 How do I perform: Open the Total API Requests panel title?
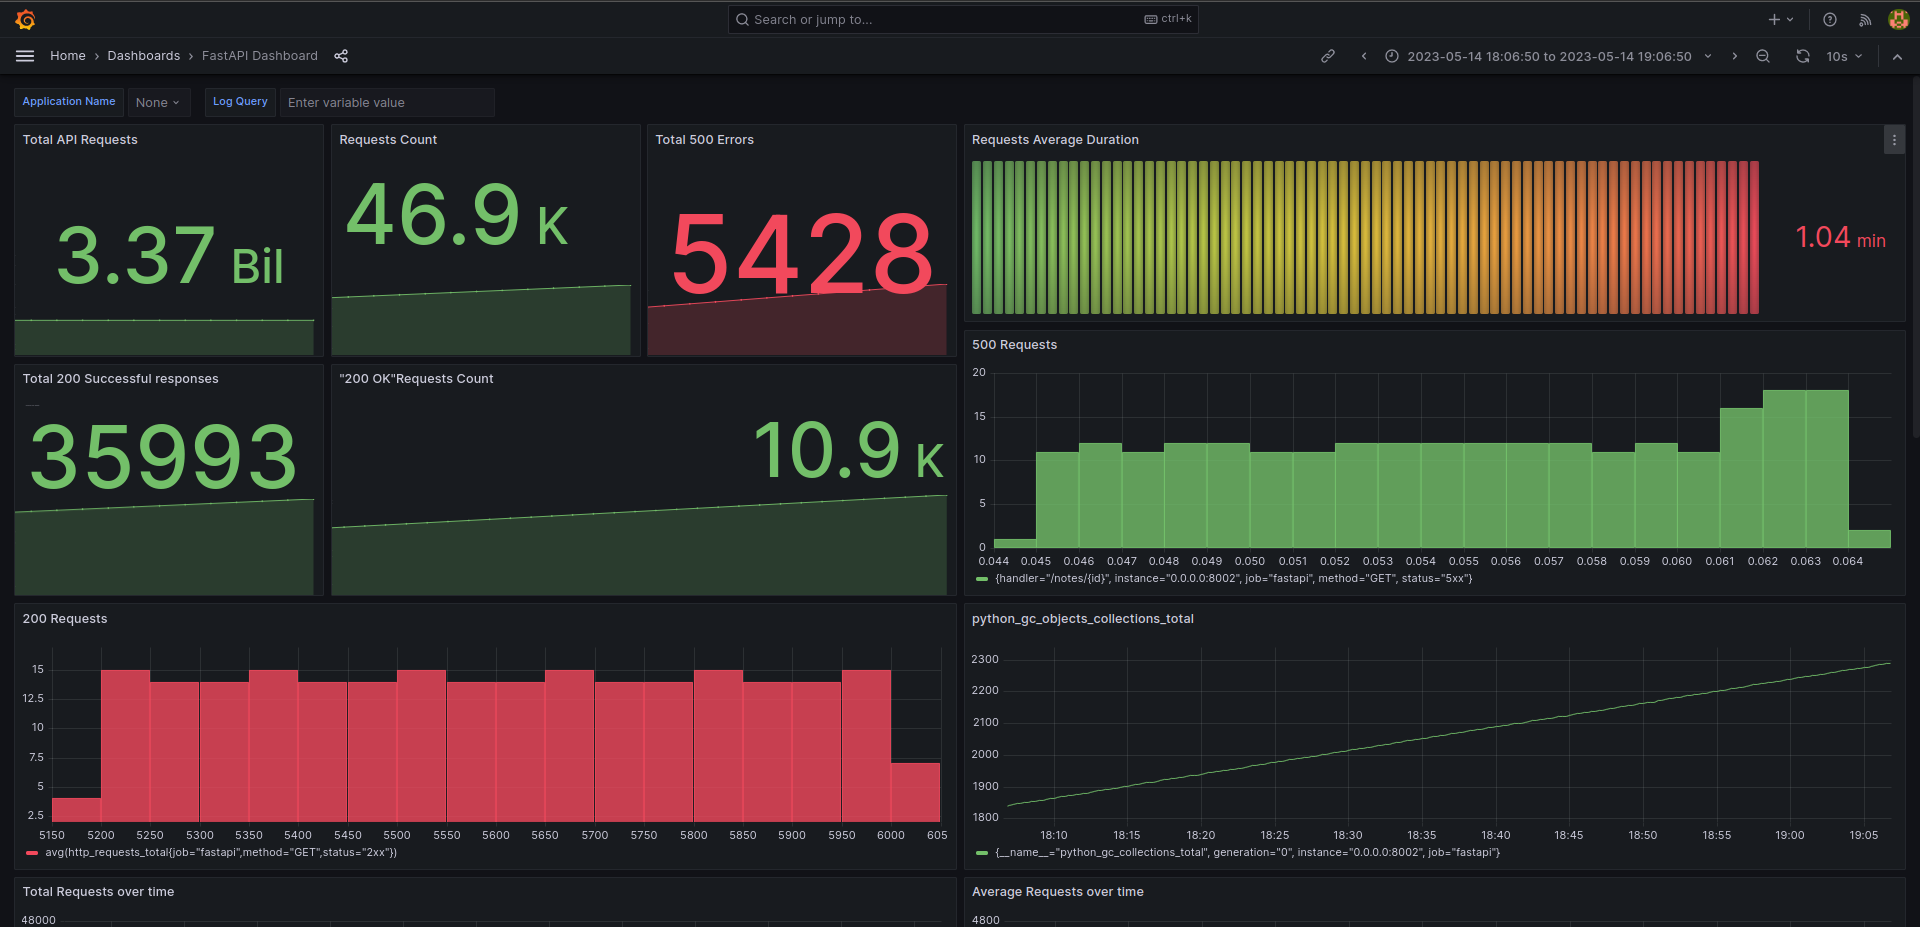[x=80, y=140]
